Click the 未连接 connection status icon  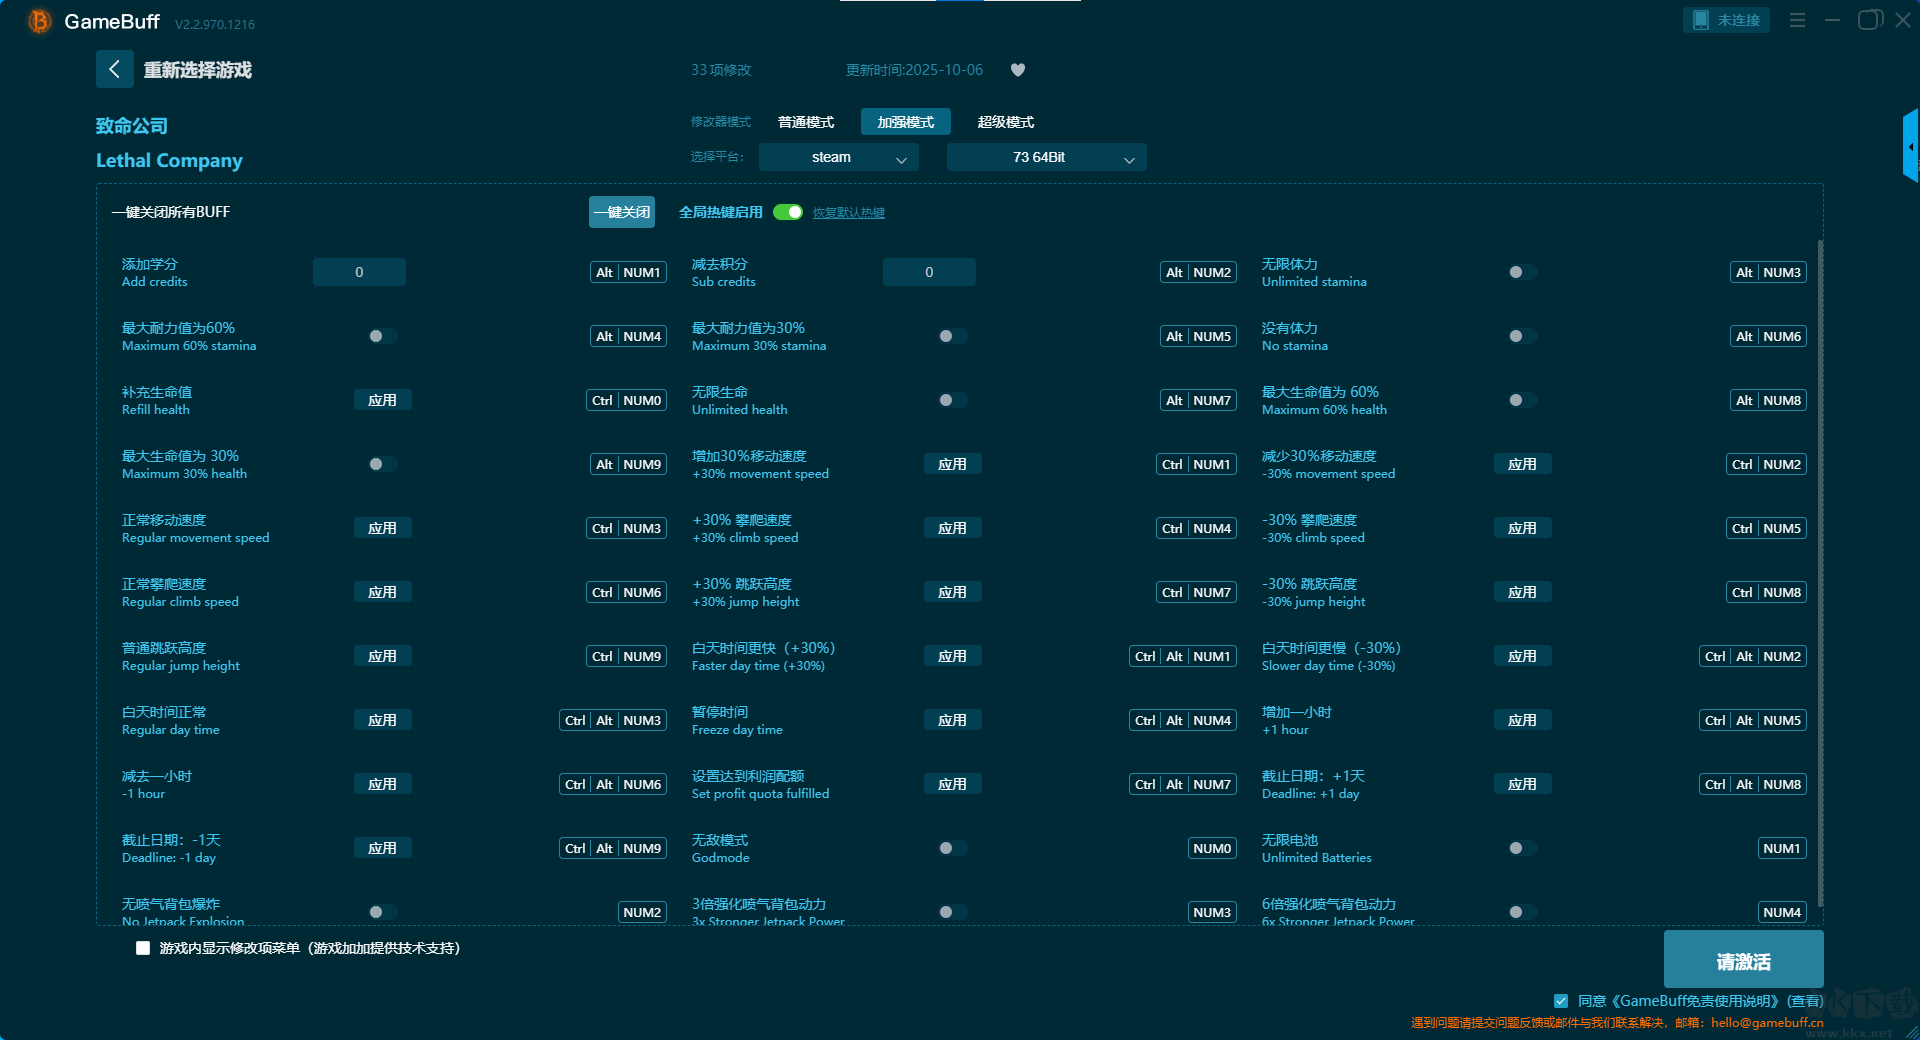[1726, 20]
